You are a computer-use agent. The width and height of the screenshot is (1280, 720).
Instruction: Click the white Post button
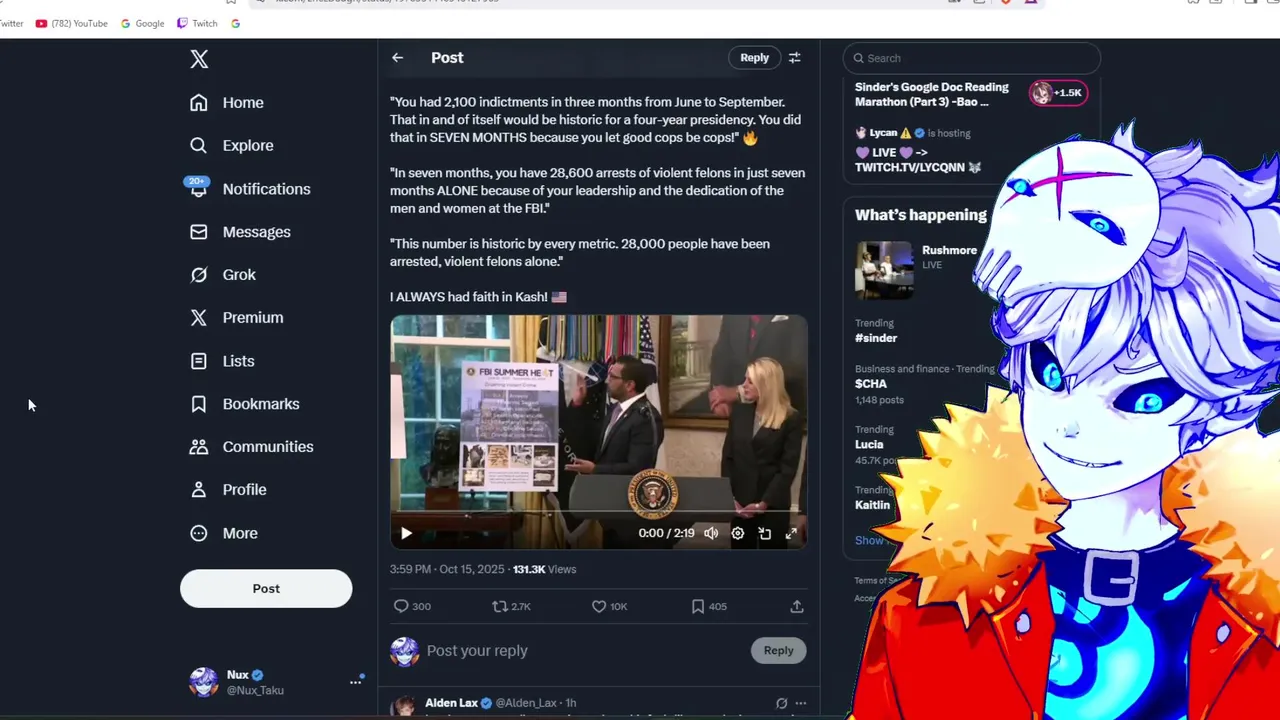266,589
